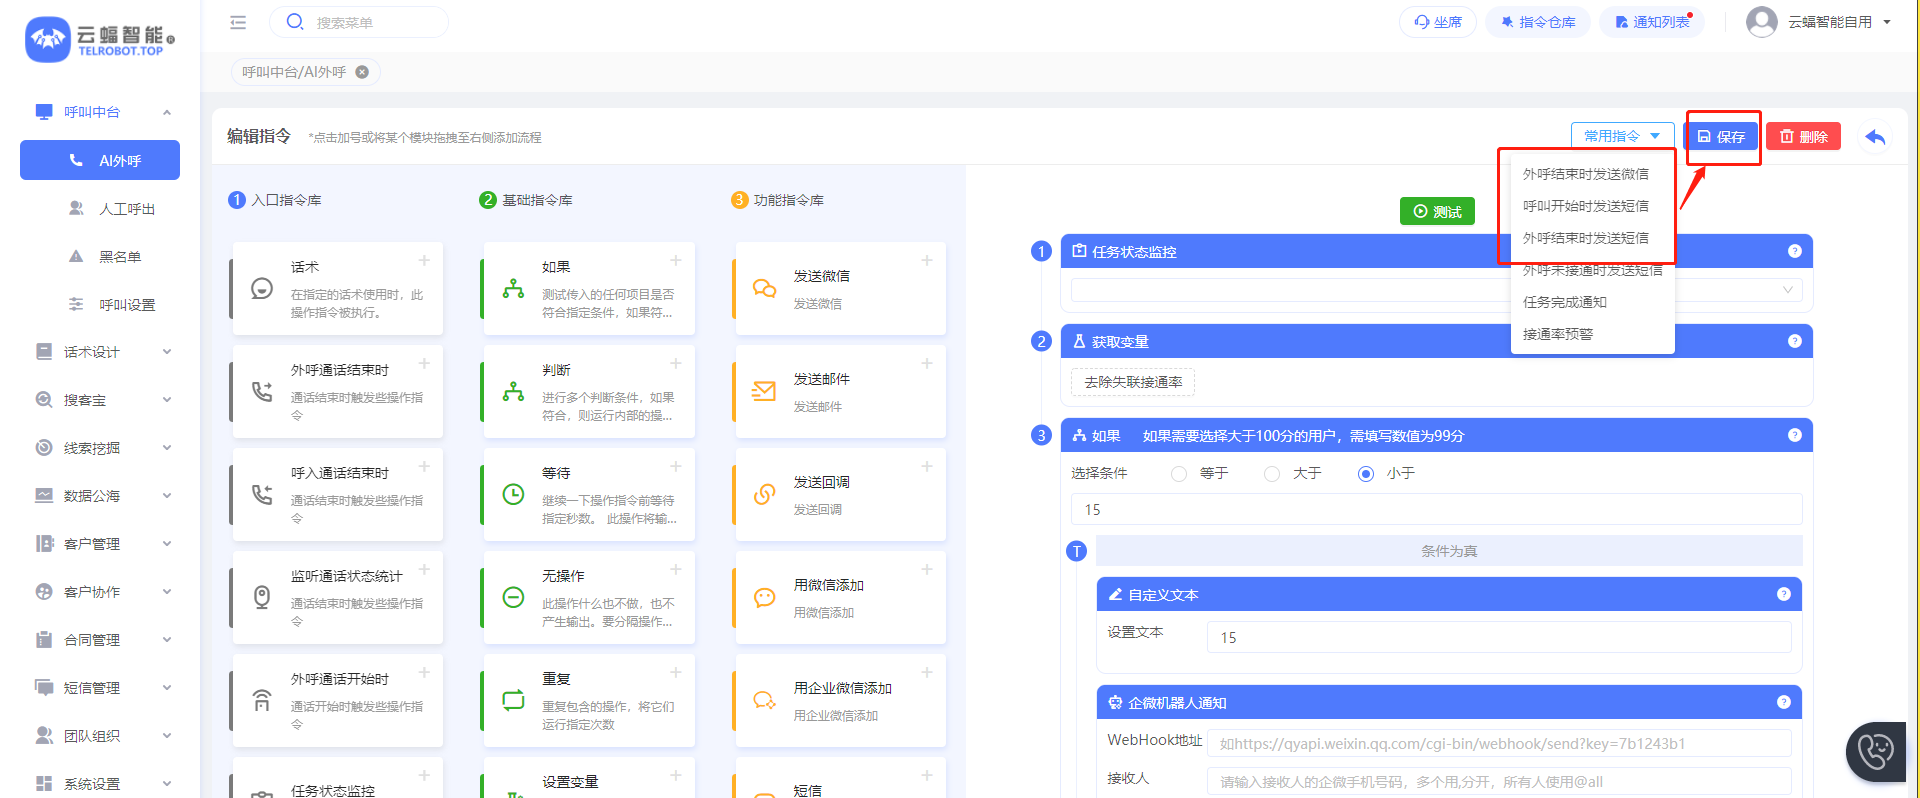The height and width of the screenshot is (798, 1920).
Task: Open the 呼叫设置 sidebar item
Action: (100, 305)
